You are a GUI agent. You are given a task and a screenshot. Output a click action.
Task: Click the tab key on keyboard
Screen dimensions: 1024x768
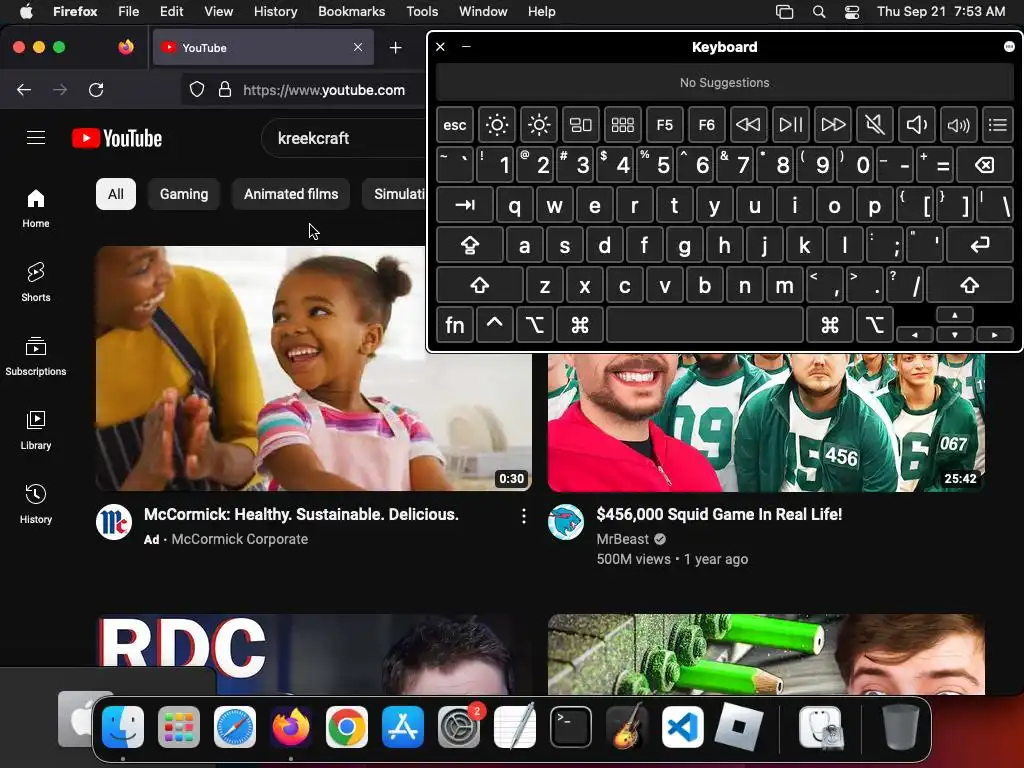click(465, 205)
